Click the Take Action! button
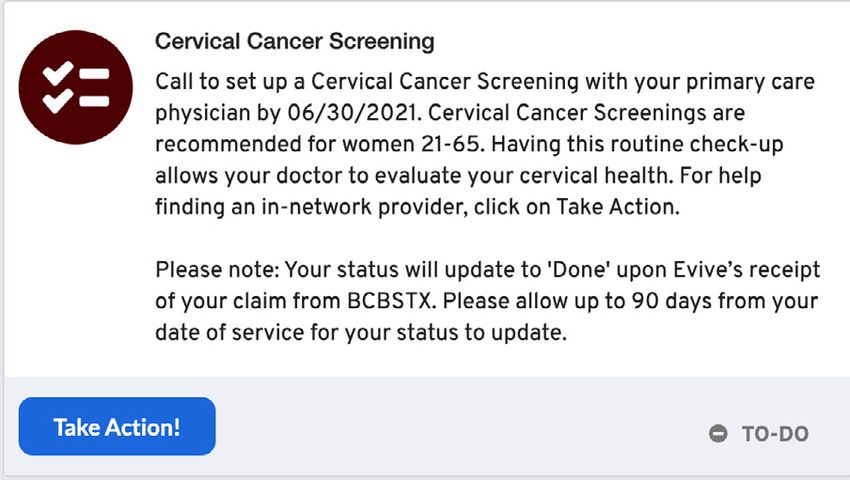 pyautogui.click(x=117, y=426)
